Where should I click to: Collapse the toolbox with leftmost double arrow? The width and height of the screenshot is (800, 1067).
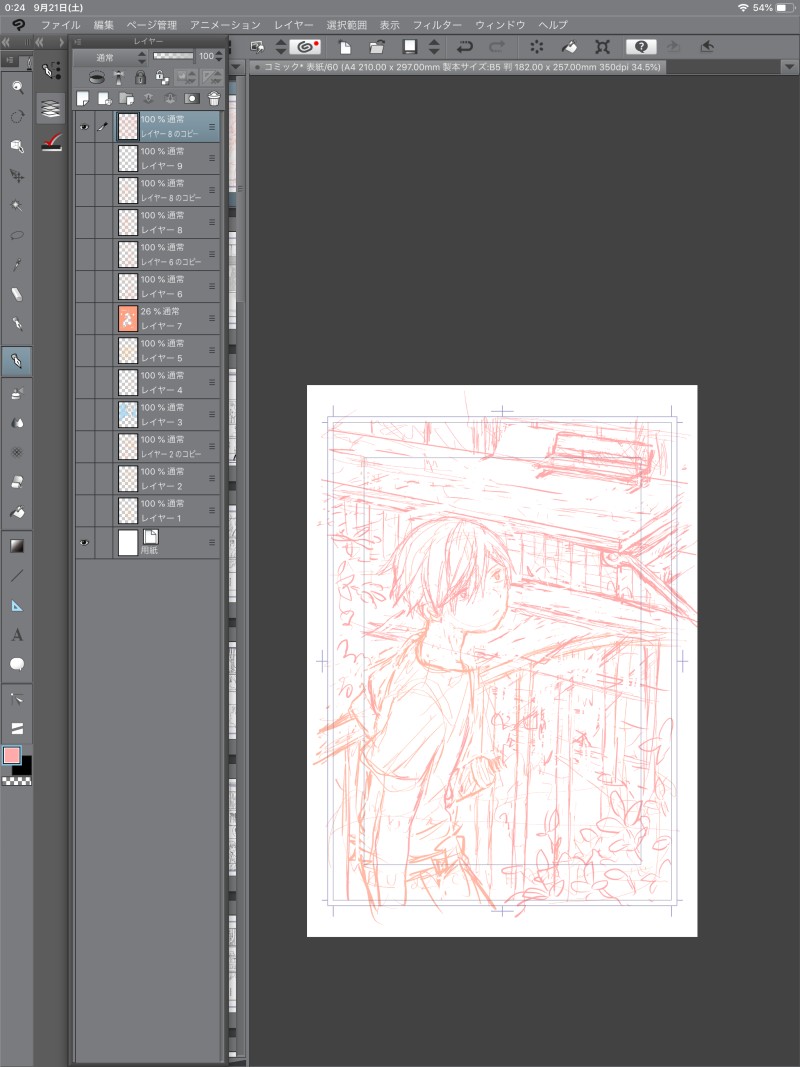(6, 42)
